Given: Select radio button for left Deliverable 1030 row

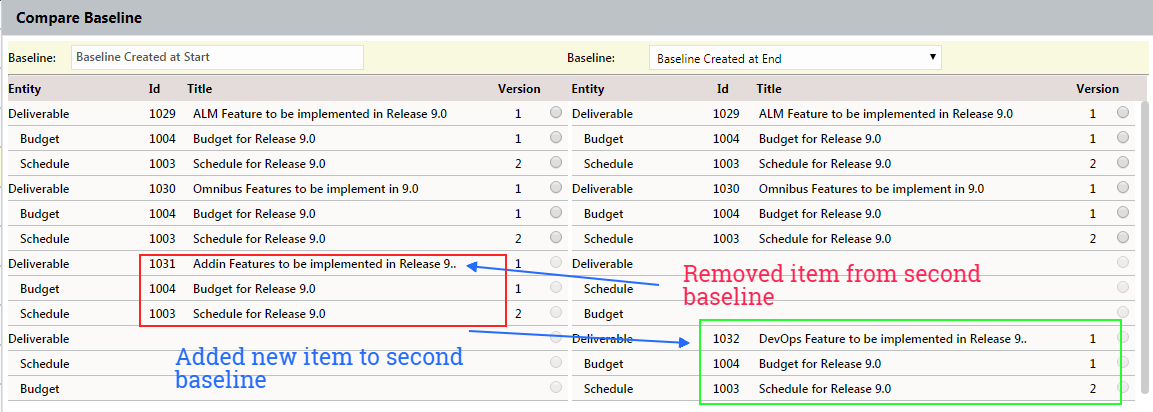Looking at the screenshot, I should pyautogui.click(x=556, y=188).
